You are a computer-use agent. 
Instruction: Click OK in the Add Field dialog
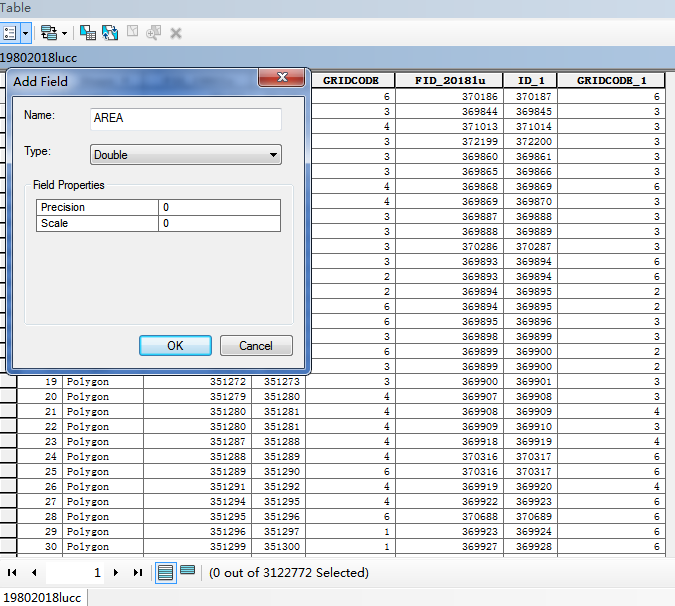pos(175,346)
